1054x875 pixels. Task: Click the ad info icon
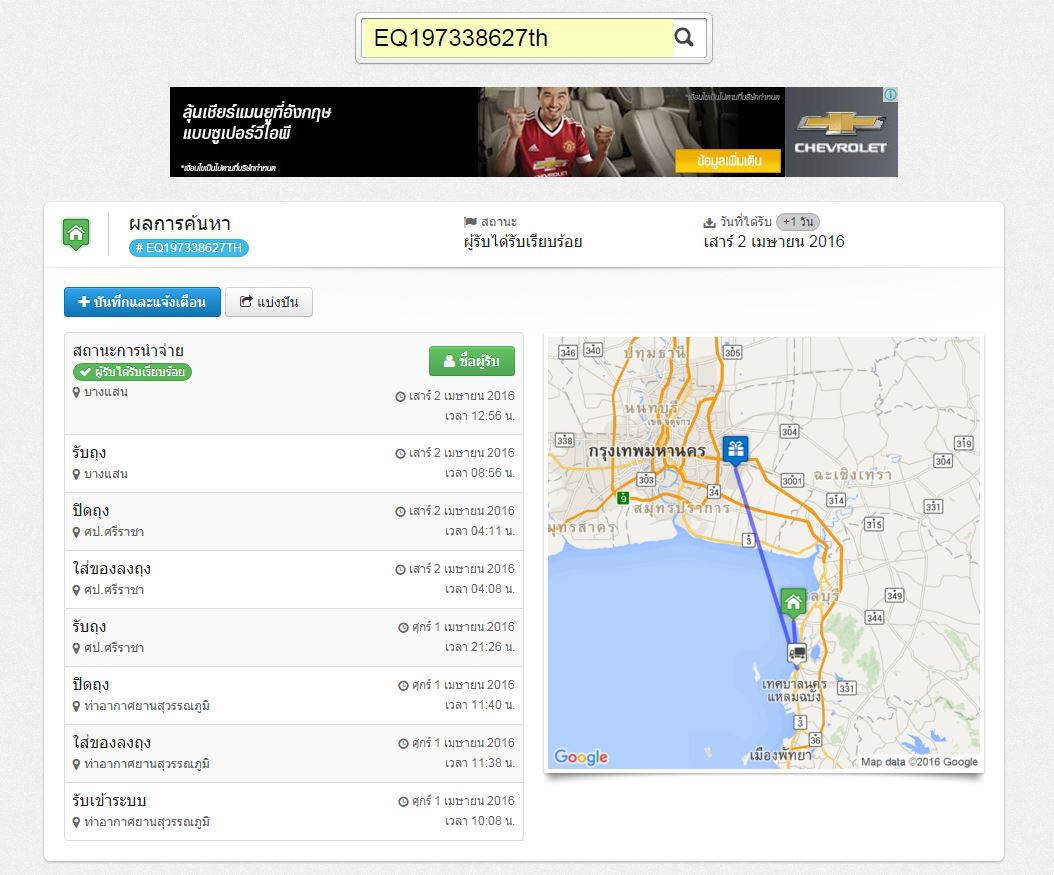[889, 95]
